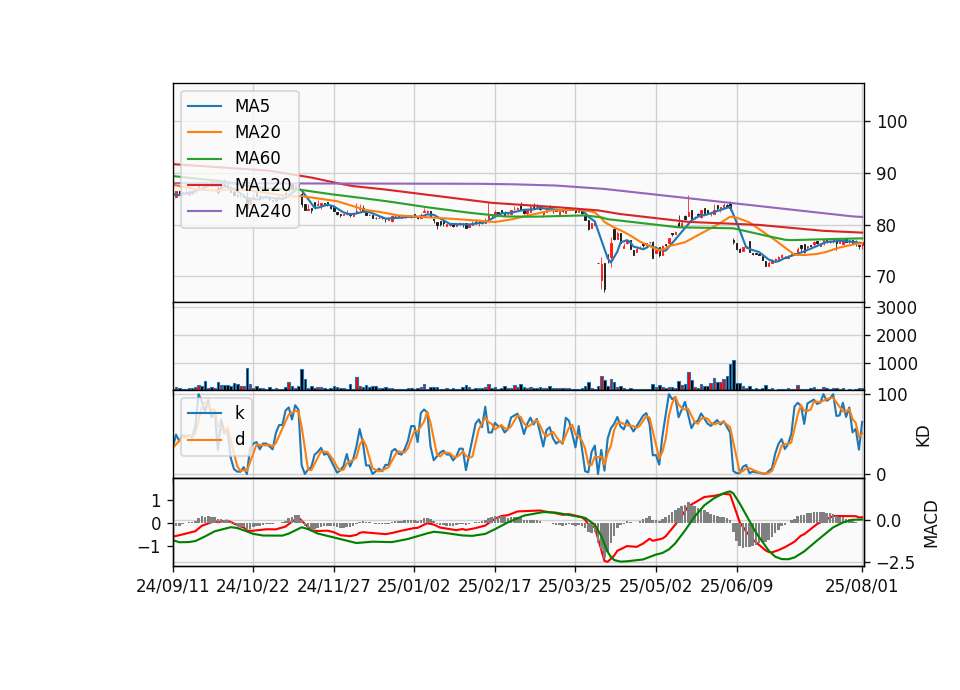Click the k legend label in KD panel
Image resolution: width=960 pixels, height=690 pixels.
[239, 413]
